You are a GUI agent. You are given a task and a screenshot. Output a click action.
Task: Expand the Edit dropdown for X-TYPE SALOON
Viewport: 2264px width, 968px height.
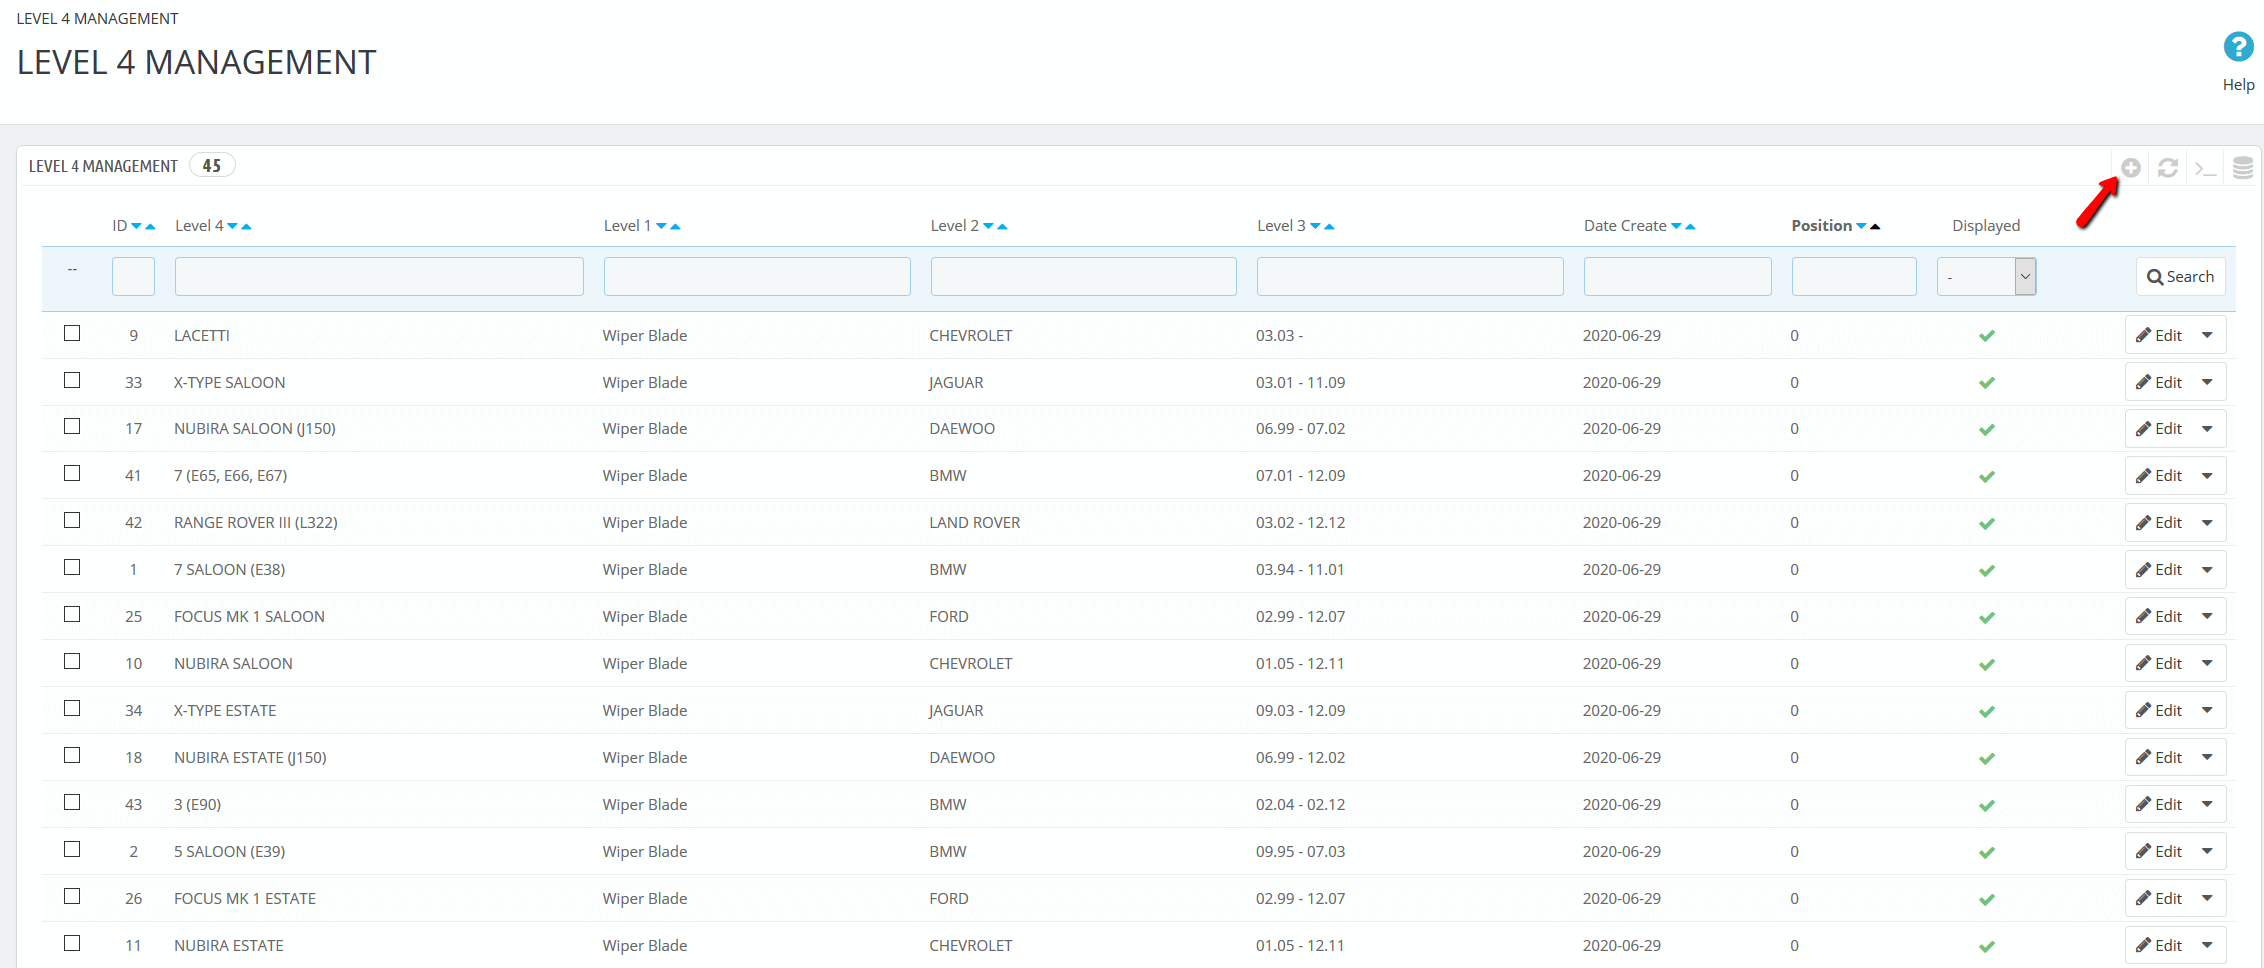(x=2208, y=381)
